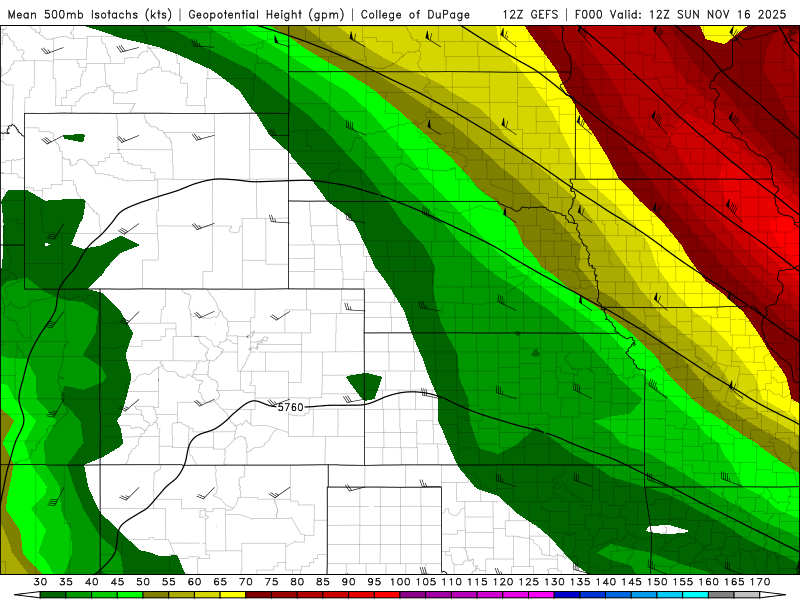Select the bright green 45–50 kts legend swatch
The image size is (800, 600).
click(x=130, y=595)
